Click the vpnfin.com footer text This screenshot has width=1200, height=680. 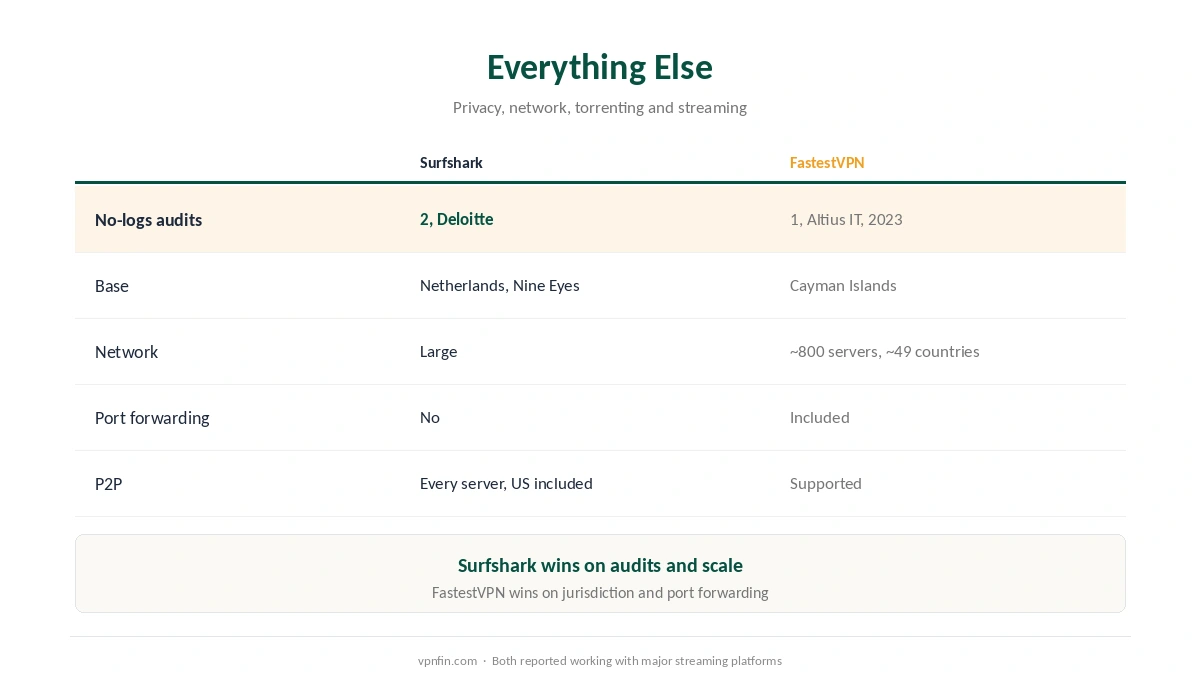click(446, 661)
